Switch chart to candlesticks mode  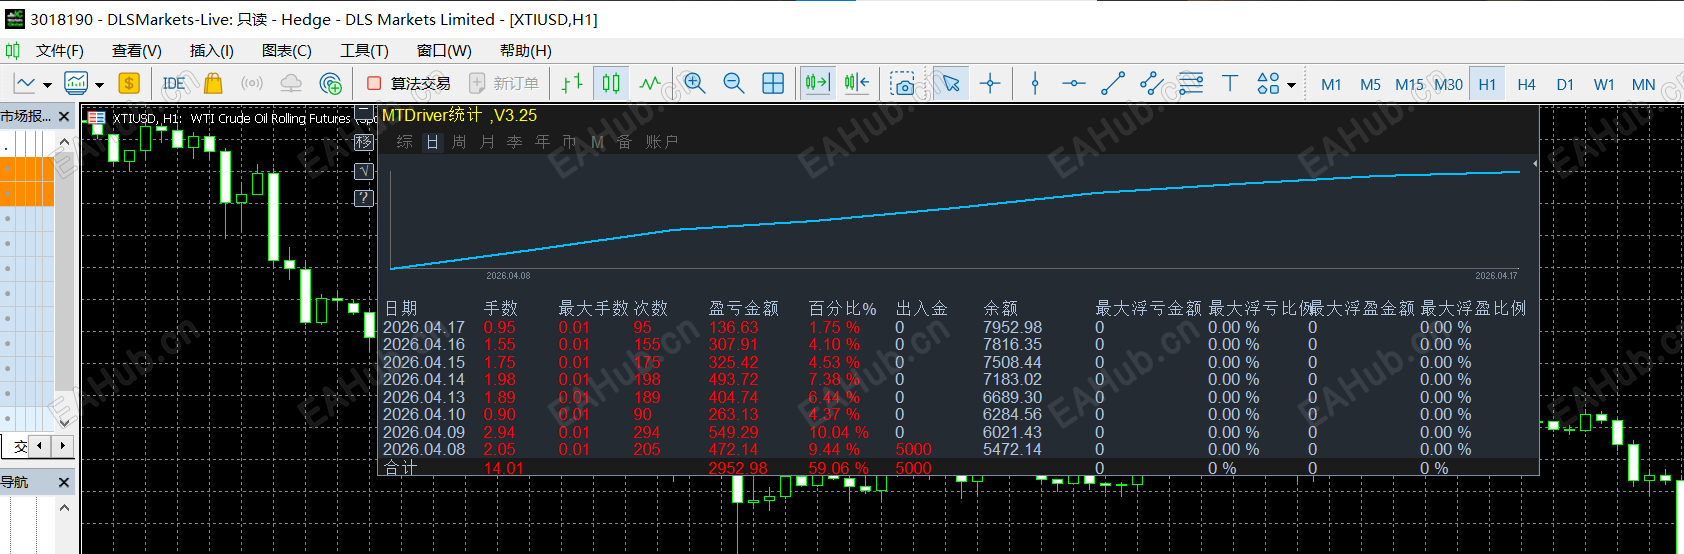tap(611, 84)
